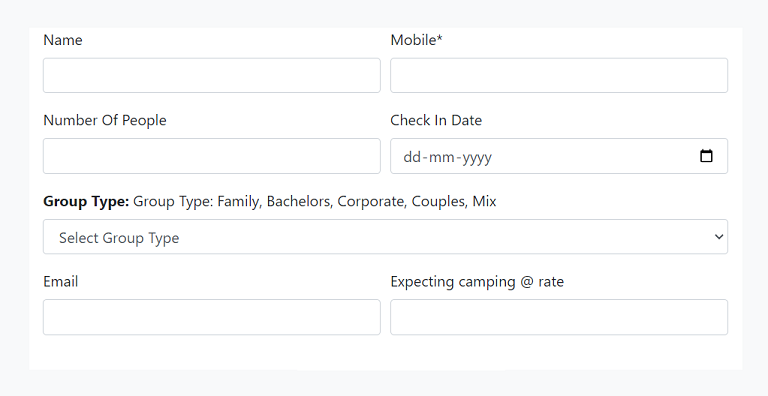Viewport: 768px width, 396px height.
Task: Focus the Expecting camping @ rate field
Action: (x=559, y=317)
